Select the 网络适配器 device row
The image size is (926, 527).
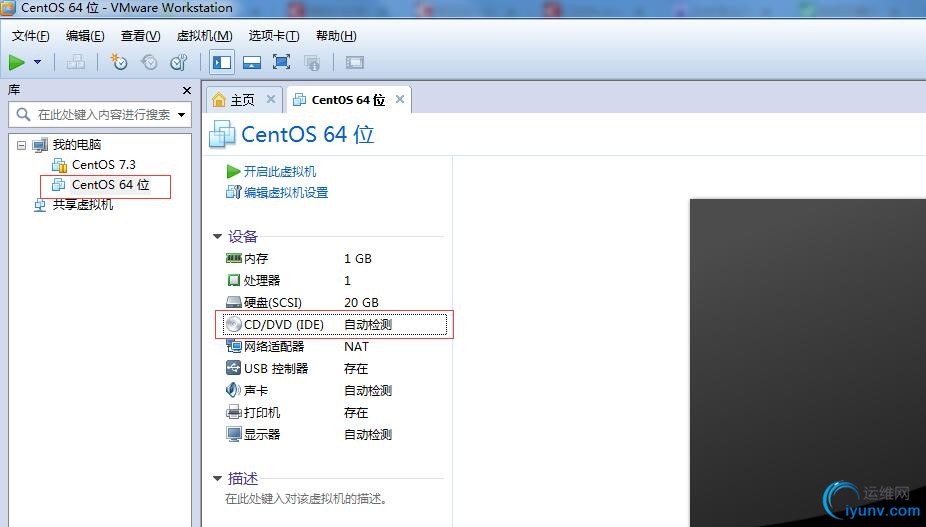pyautogui.click(x=335, y=347)
